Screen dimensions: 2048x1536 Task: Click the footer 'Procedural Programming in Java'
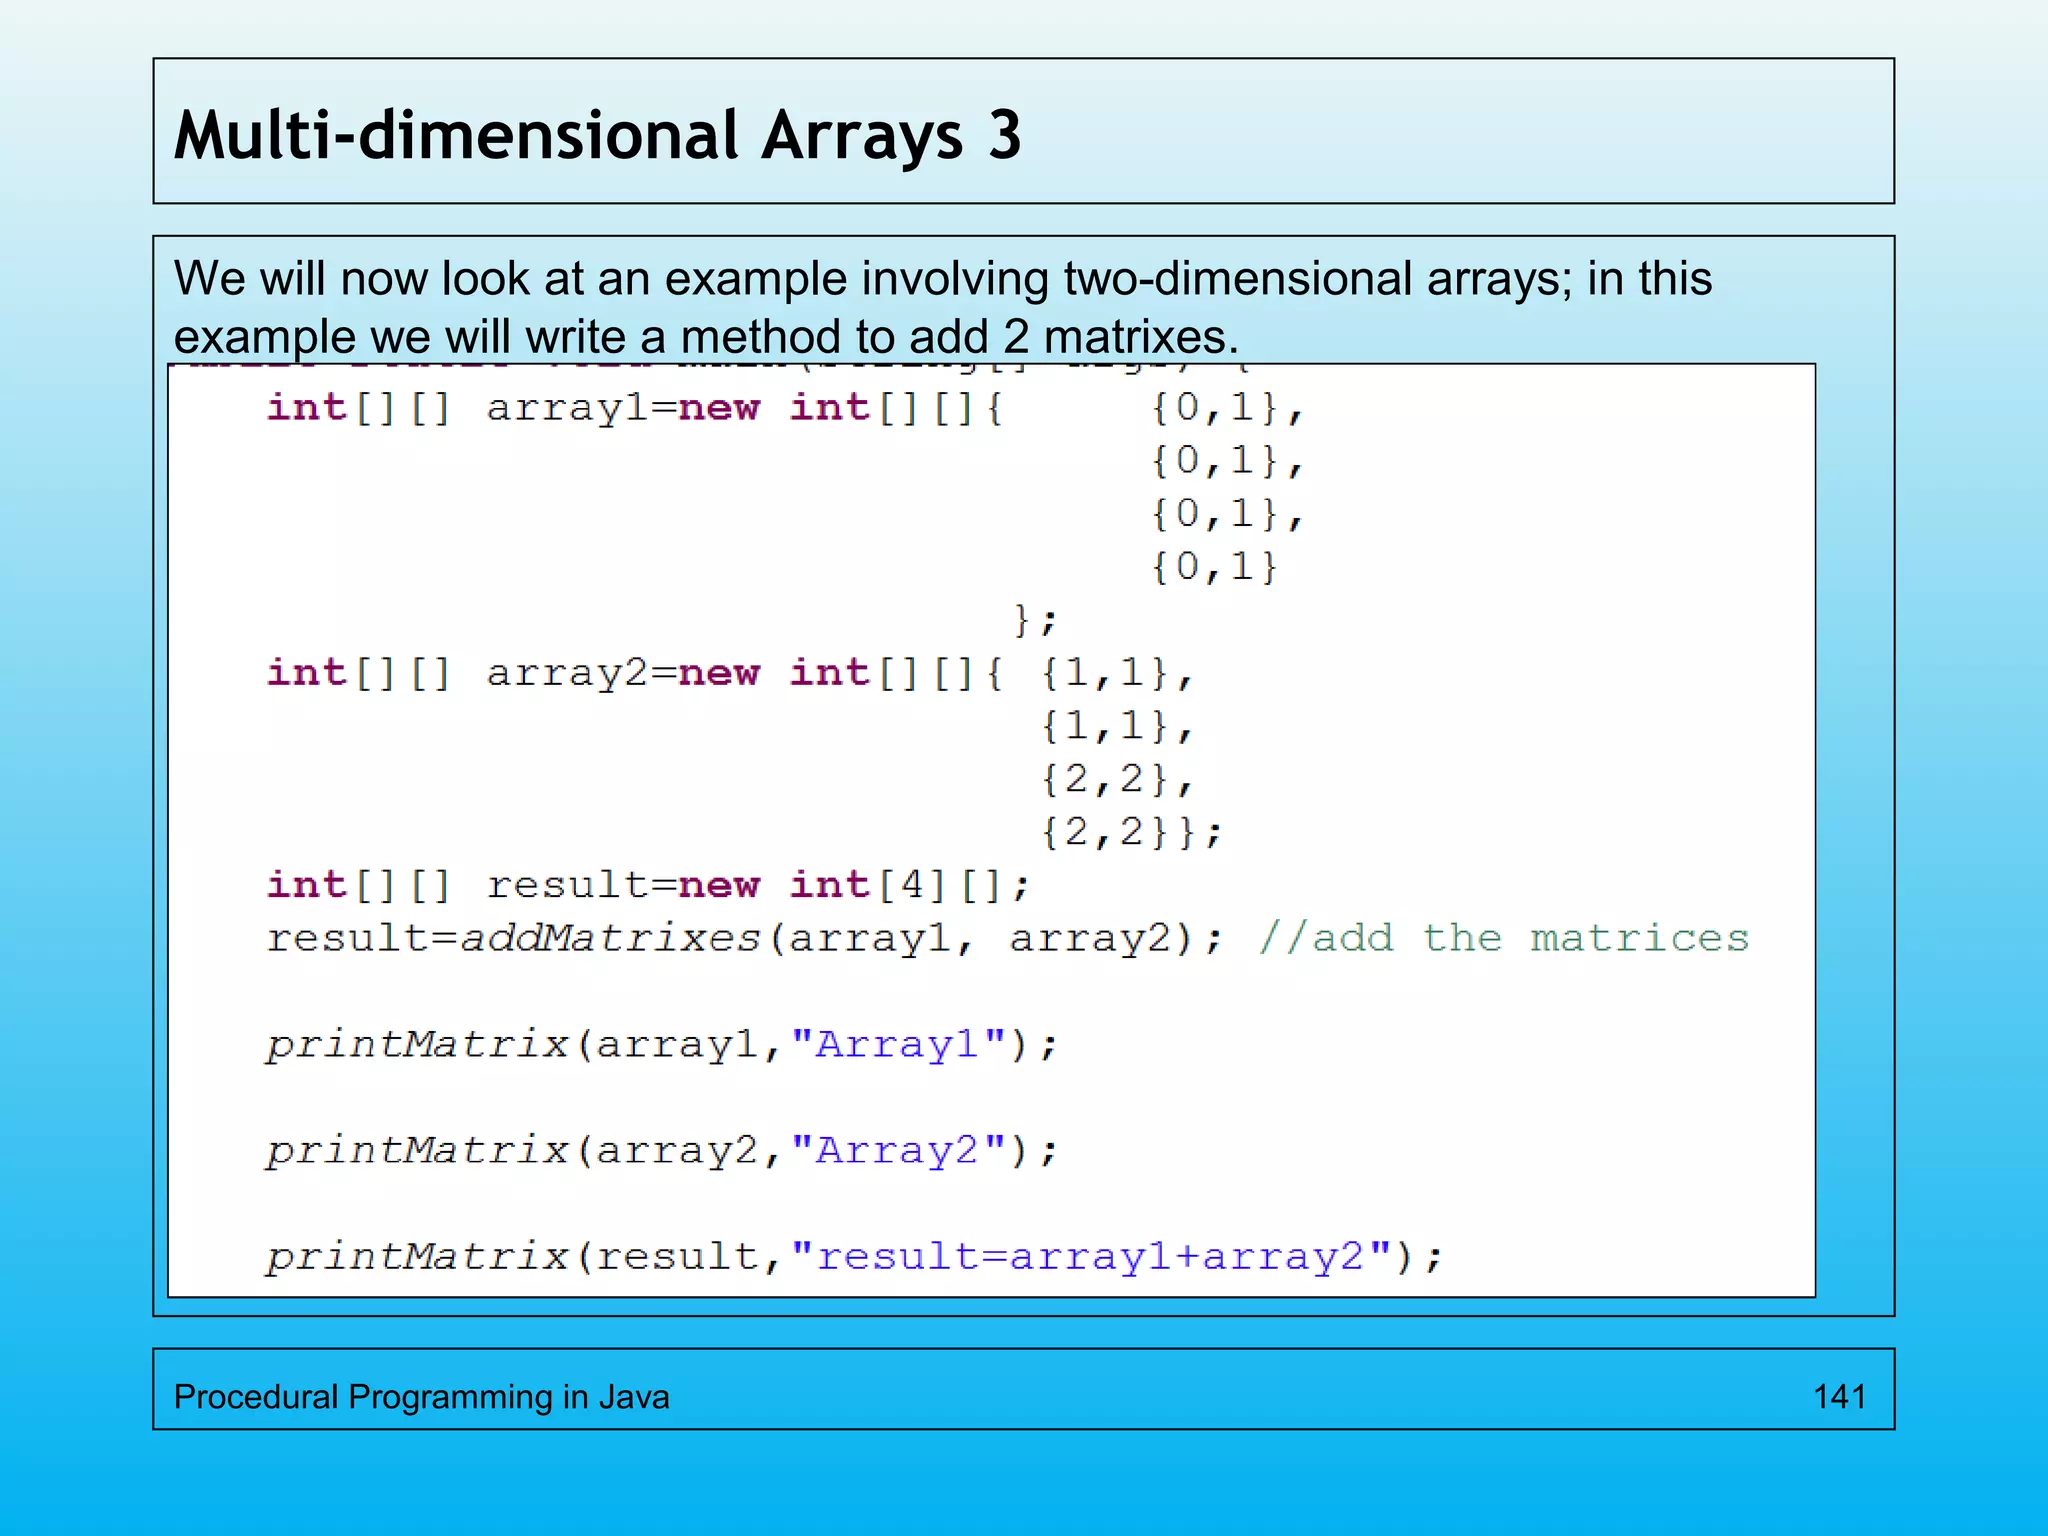point(422,1397)
